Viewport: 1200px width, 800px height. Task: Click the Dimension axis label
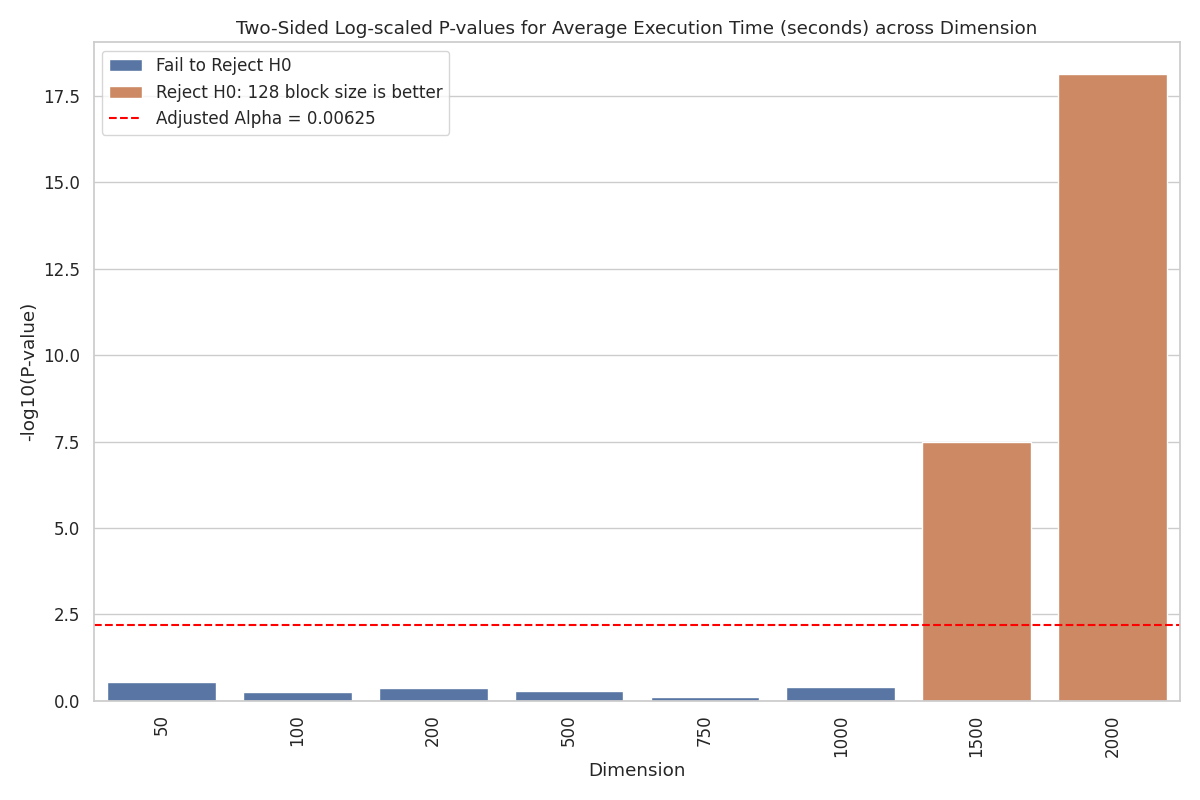pyautogui.click(x=636, y=770)
